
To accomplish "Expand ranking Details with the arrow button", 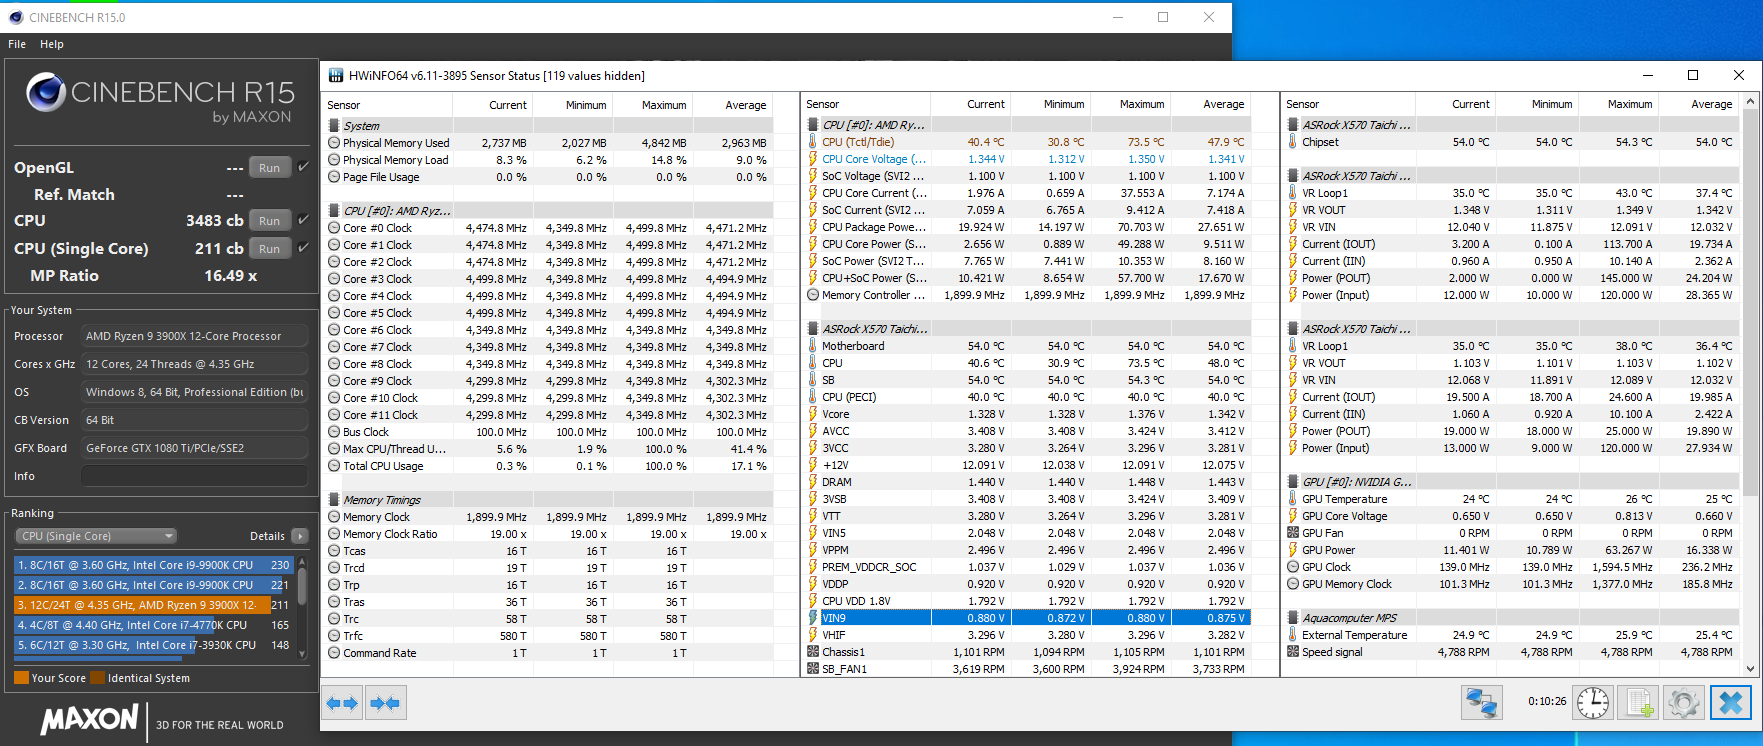I will 299,536.
